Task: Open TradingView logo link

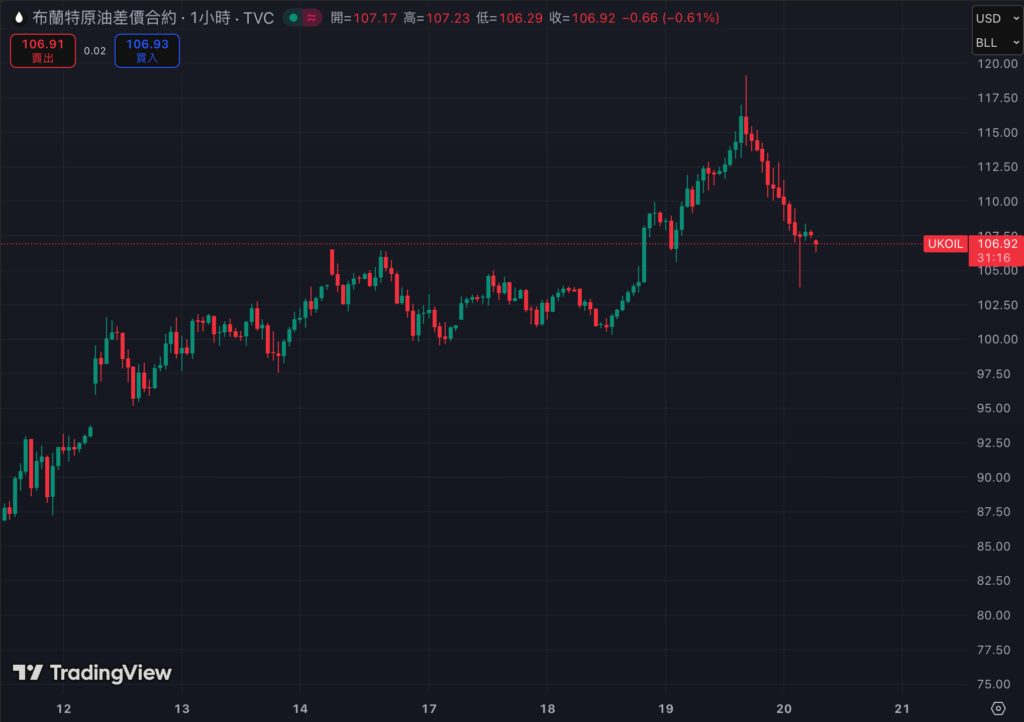Action: (x=92, y=672)
